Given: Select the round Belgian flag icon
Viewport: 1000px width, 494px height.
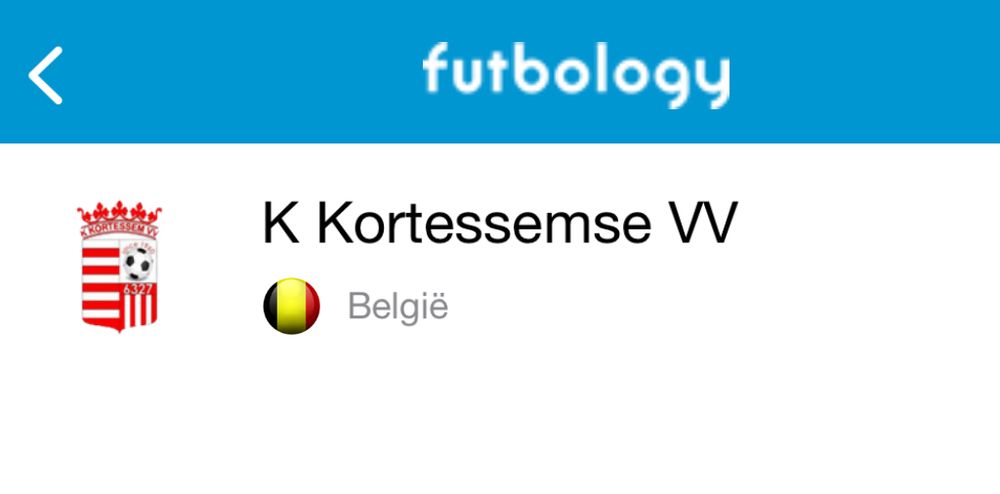Looking at the screenshot, I should pos(291,306).
